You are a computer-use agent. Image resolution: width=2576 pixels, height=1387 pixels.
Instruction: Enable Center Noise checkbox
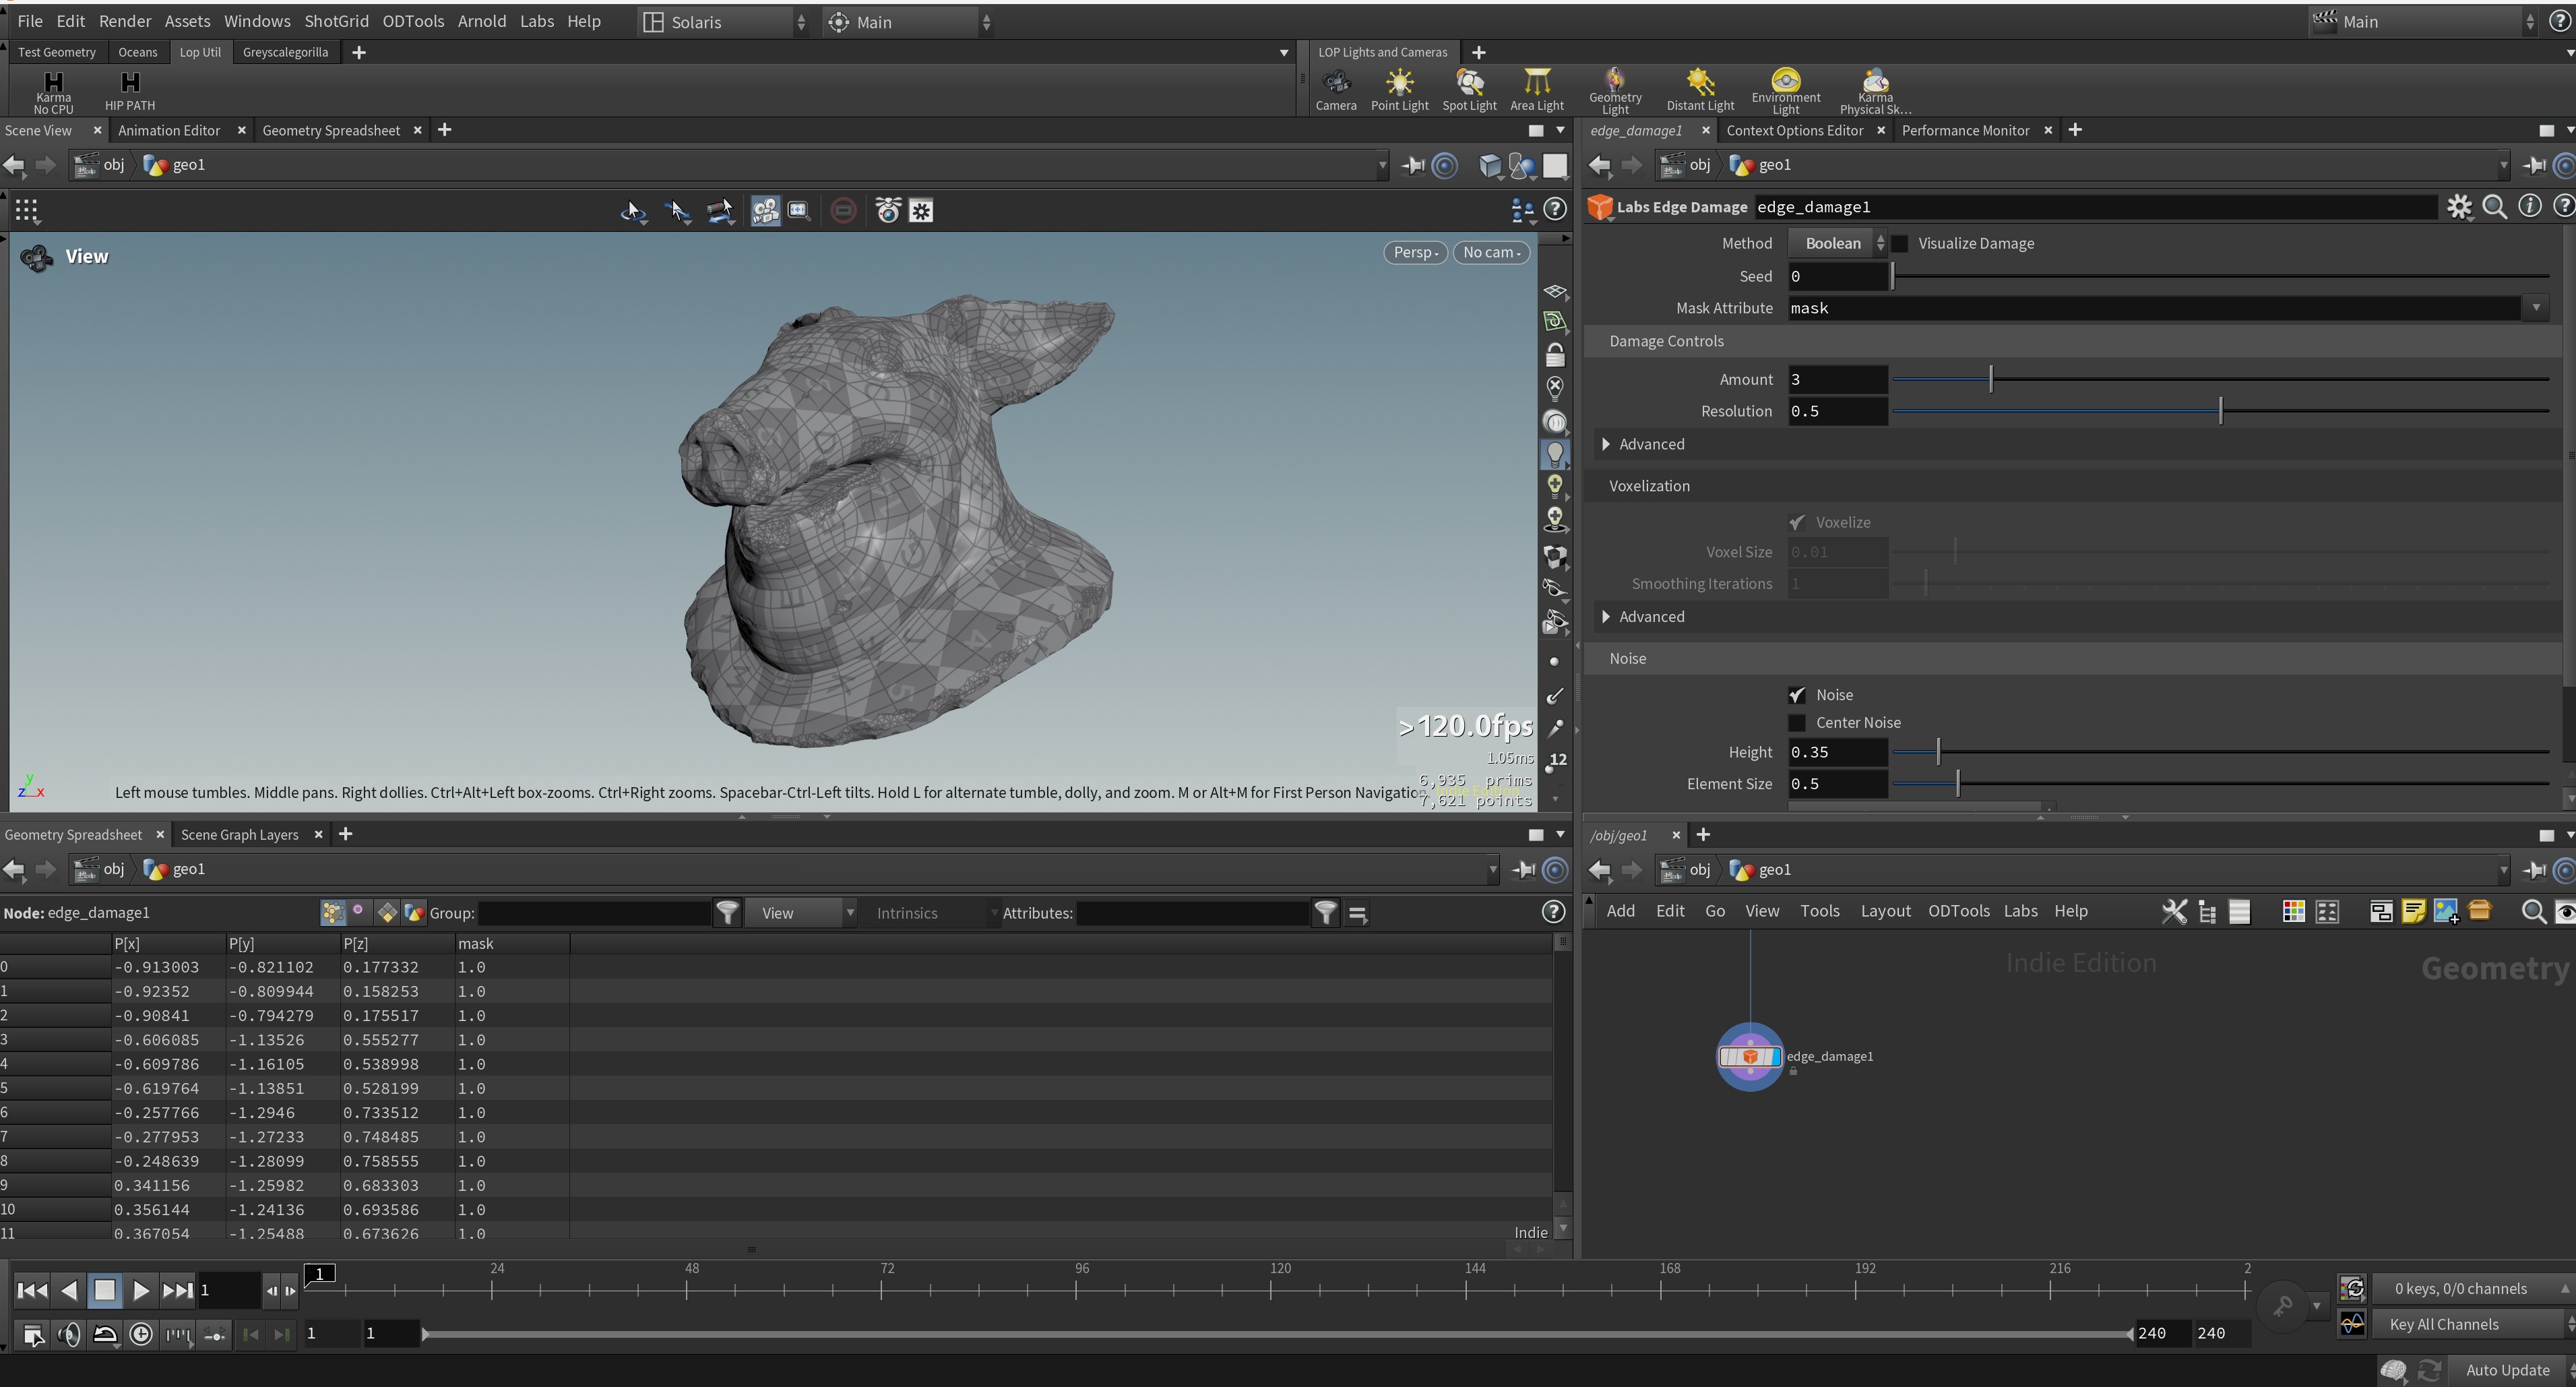[x=1797, y=723]
